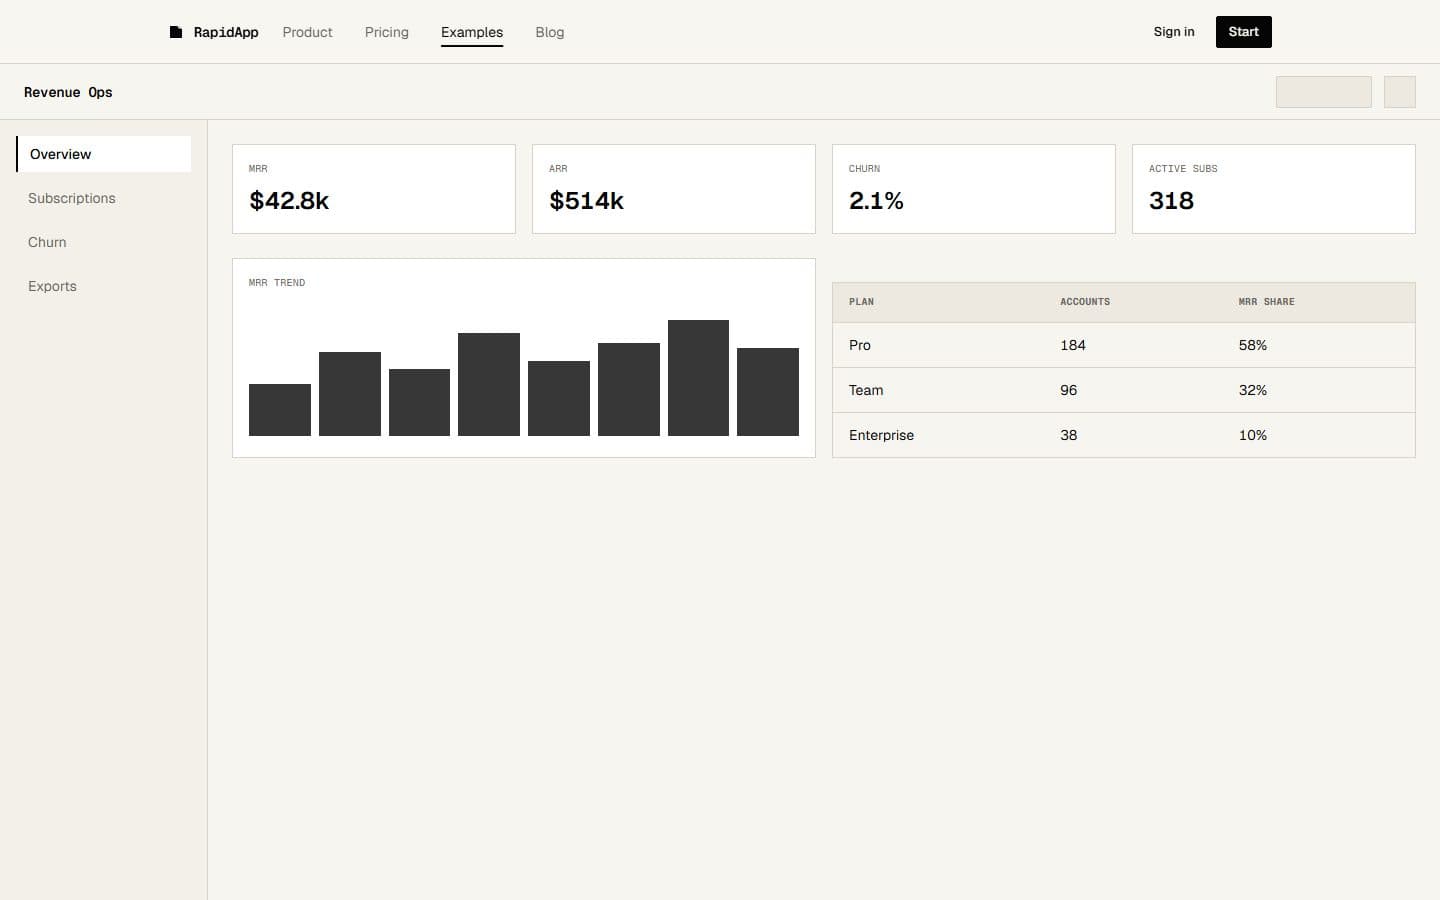Image resolution: width=1440 pixels, height=900 pixels.
Task: Click the Churn 2.1% value
Action: tap(876, 201)
